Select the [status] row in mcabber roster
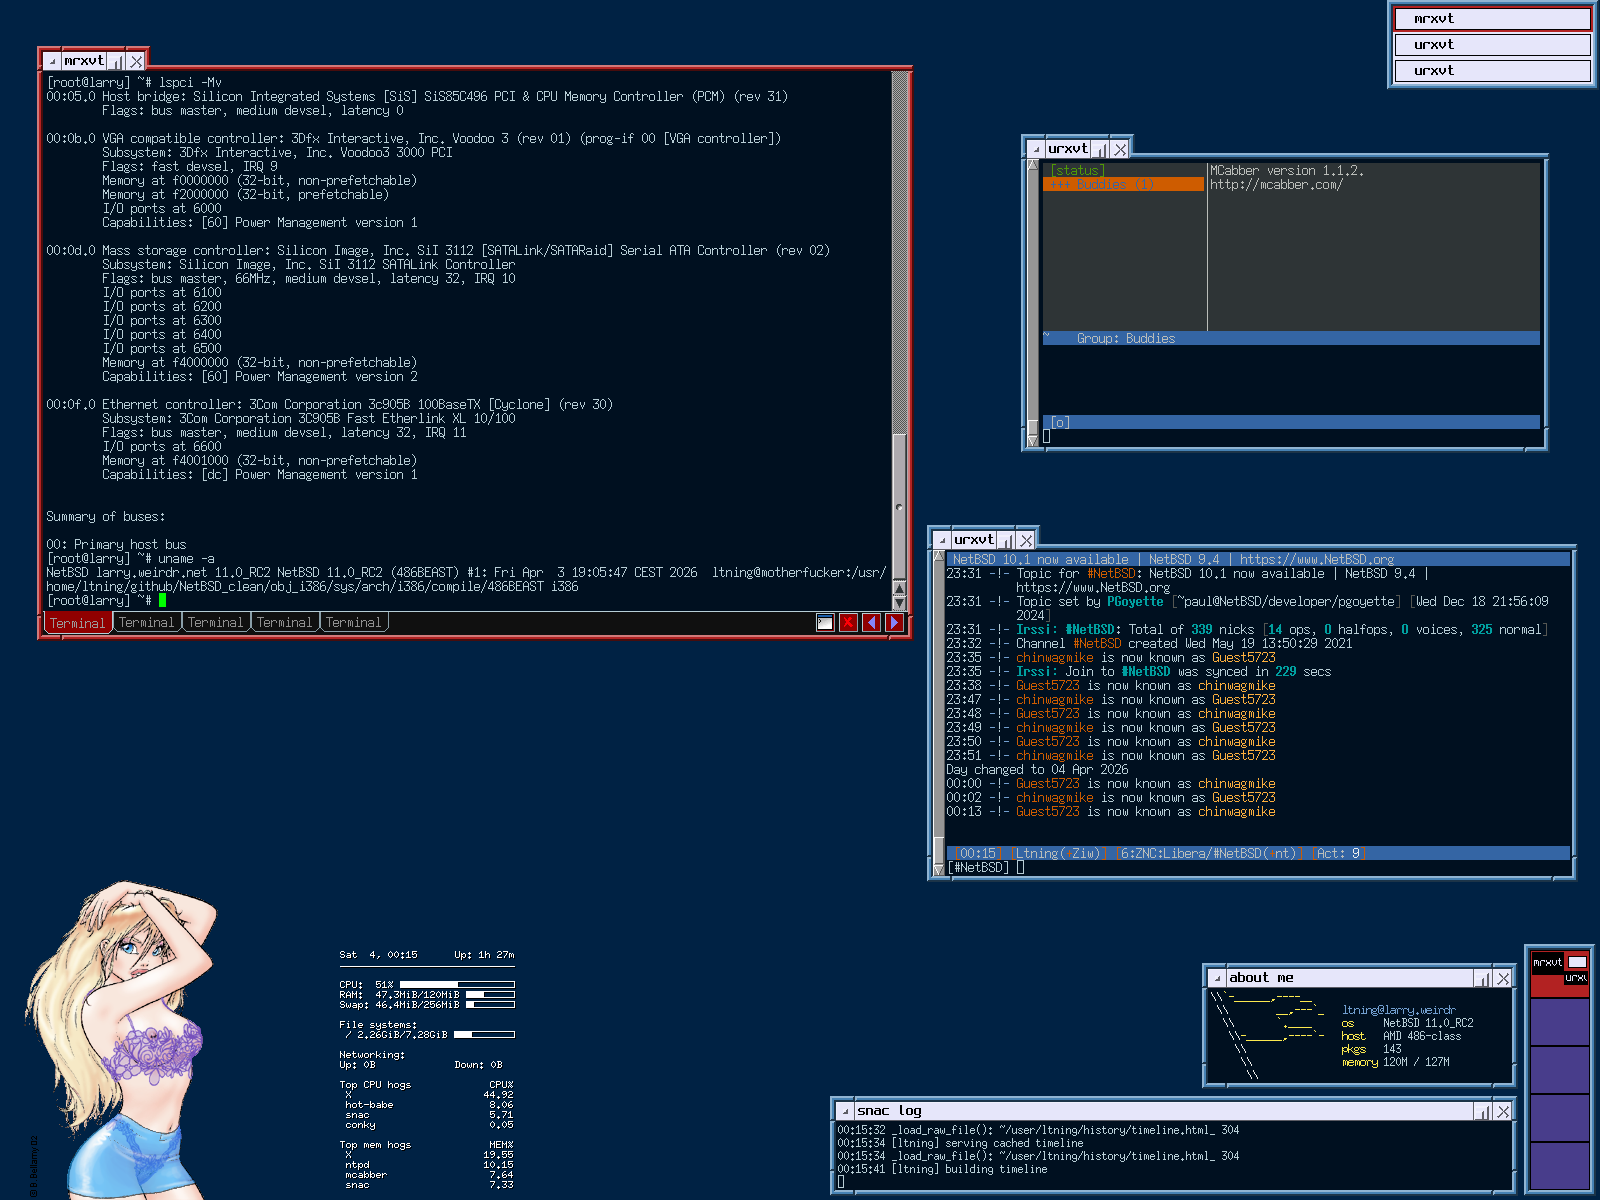 tap(1123, 171)
